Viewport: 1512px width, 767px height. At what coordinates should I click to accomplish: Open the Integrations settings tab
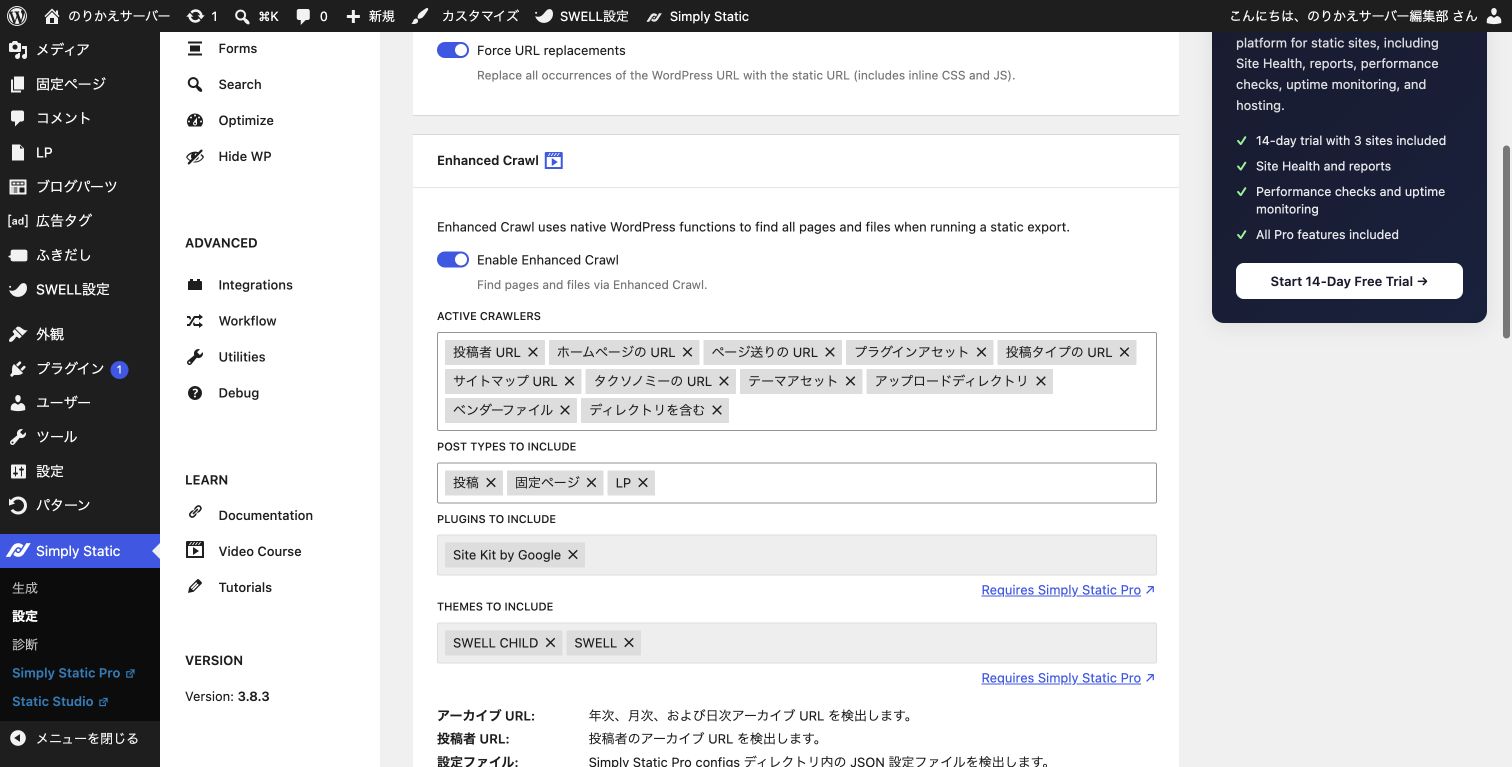pos(255,285)
